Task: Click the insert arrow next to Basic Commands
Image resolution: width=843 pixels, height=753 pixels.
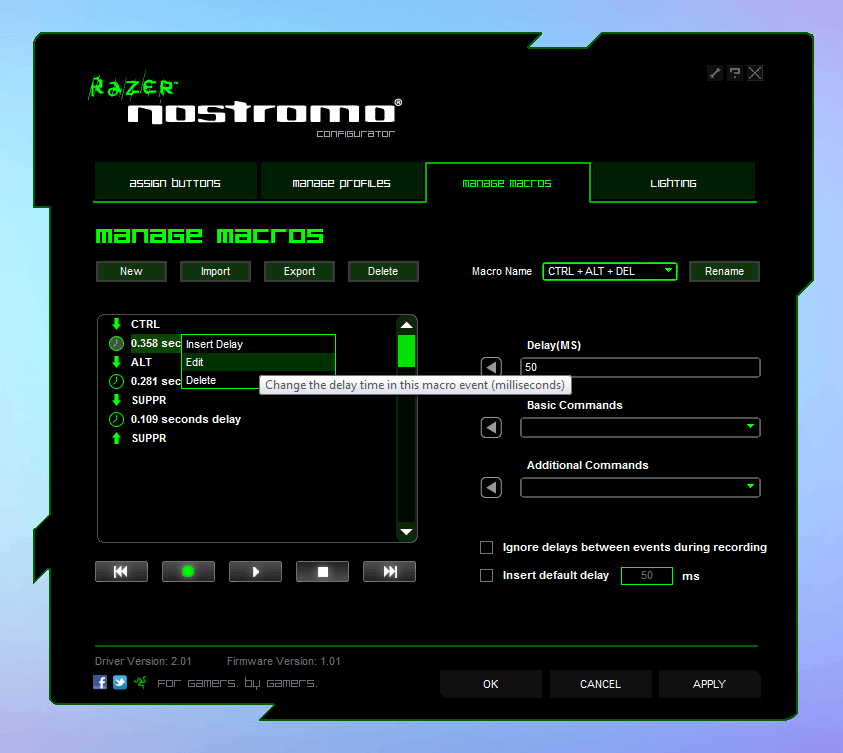Action: click(491, 428)
